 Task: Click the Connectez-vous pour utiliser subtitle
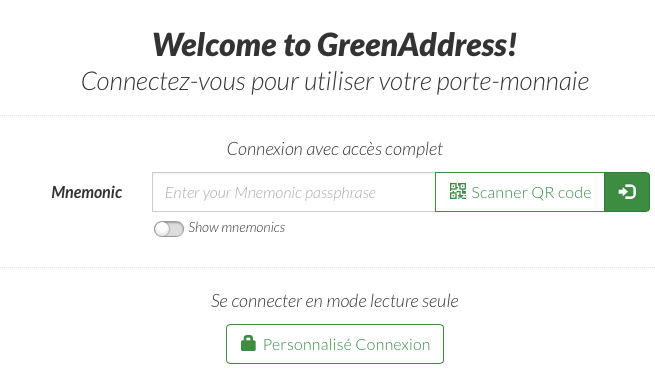(335, 81)
